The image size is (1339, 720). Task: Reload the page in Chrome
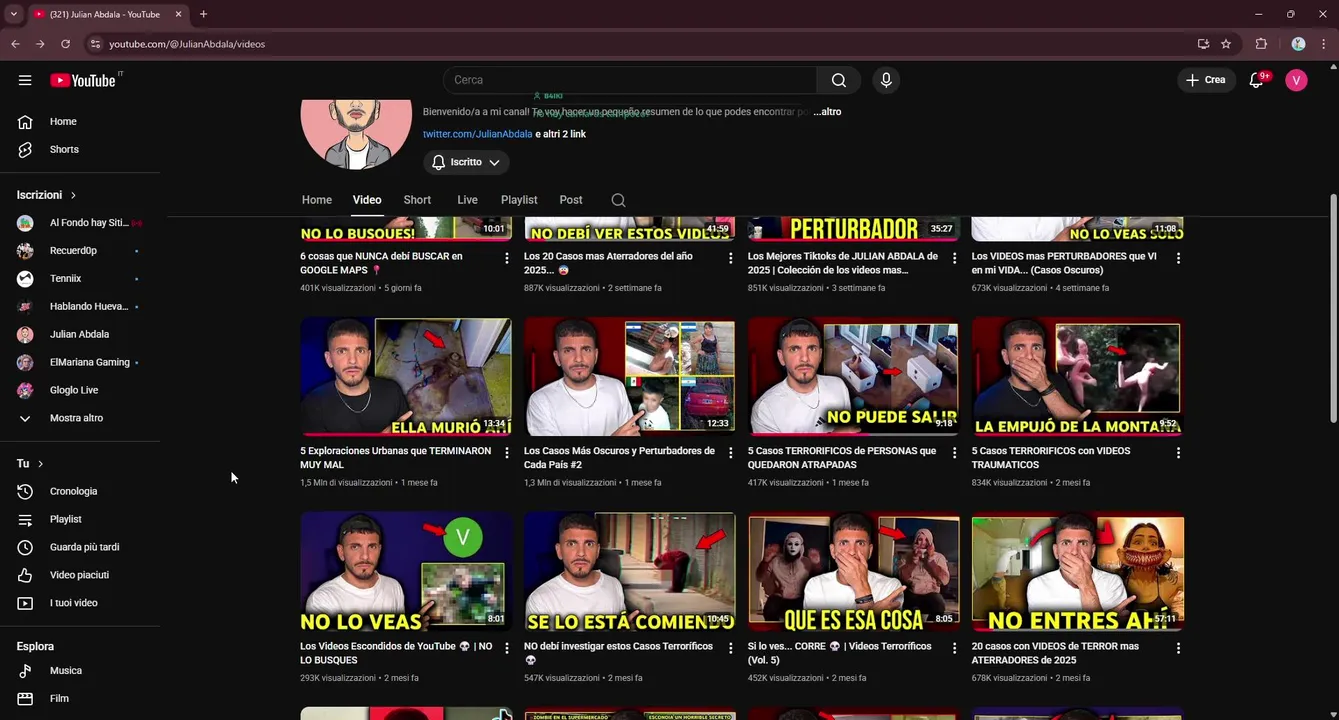65,44
